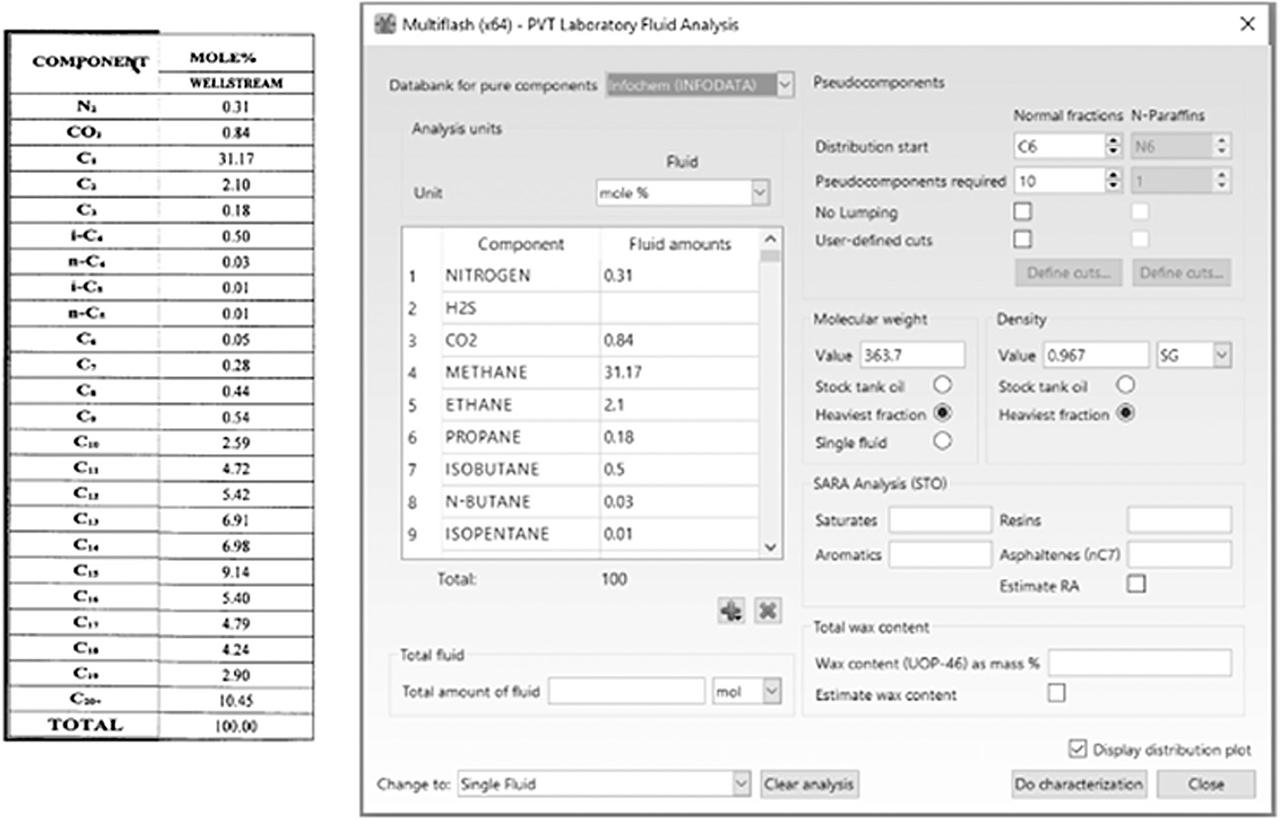
Task: Click the add component plus icon
Action: [731, 611]
